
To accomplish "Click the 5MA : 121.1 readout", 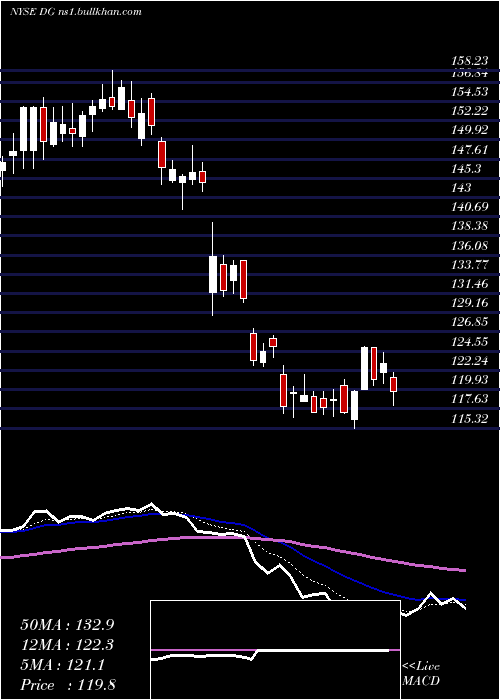I will coord(62,665).
